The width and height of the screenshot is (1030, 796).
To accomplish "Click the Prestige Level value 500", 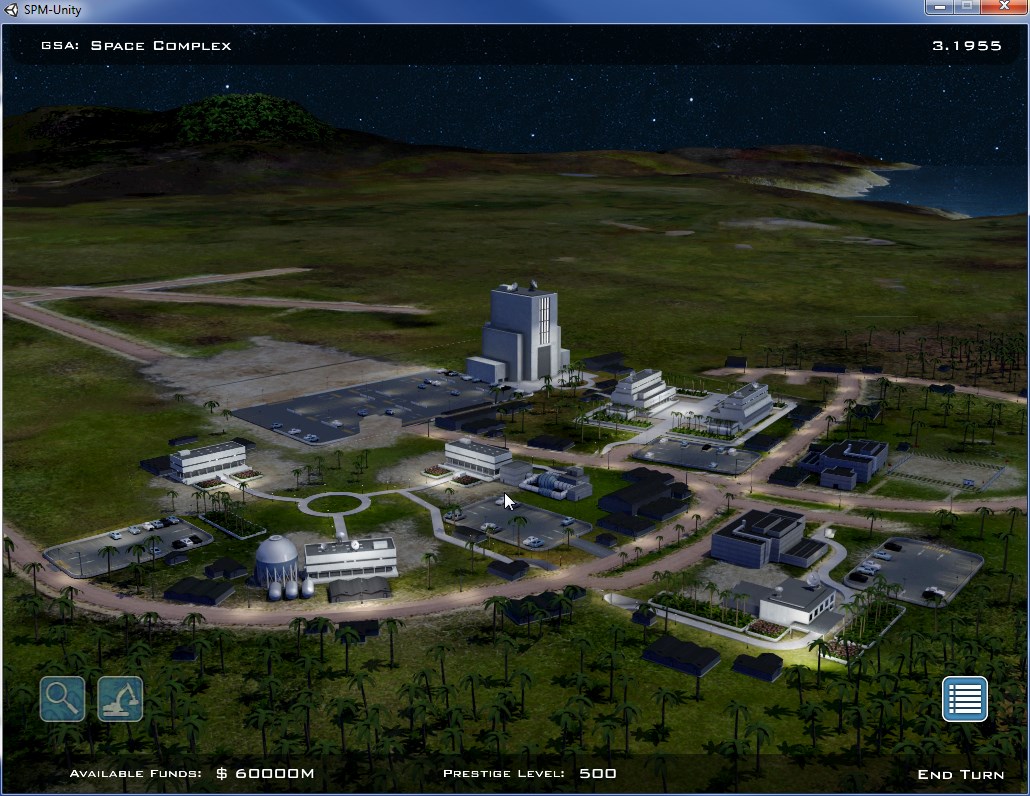I will click(597, 773).
